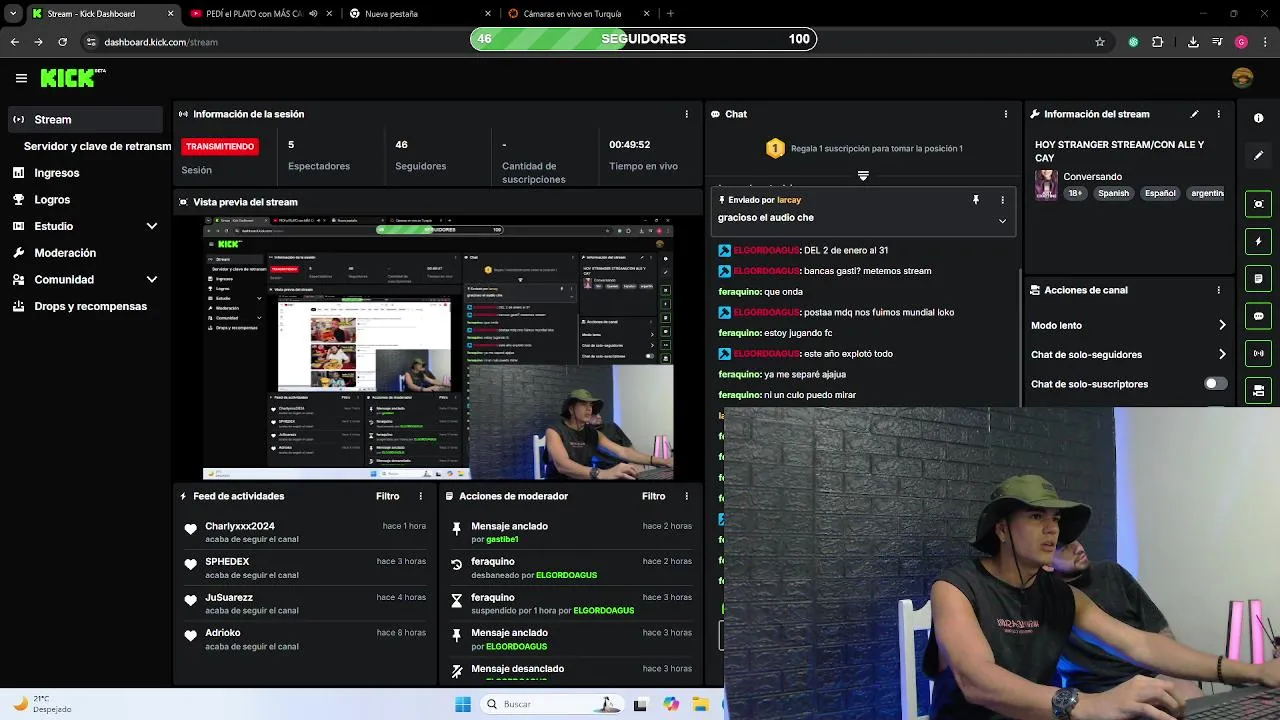
Task: Open browser extensions puzzle icon
Action: [x=1157, y=42]
